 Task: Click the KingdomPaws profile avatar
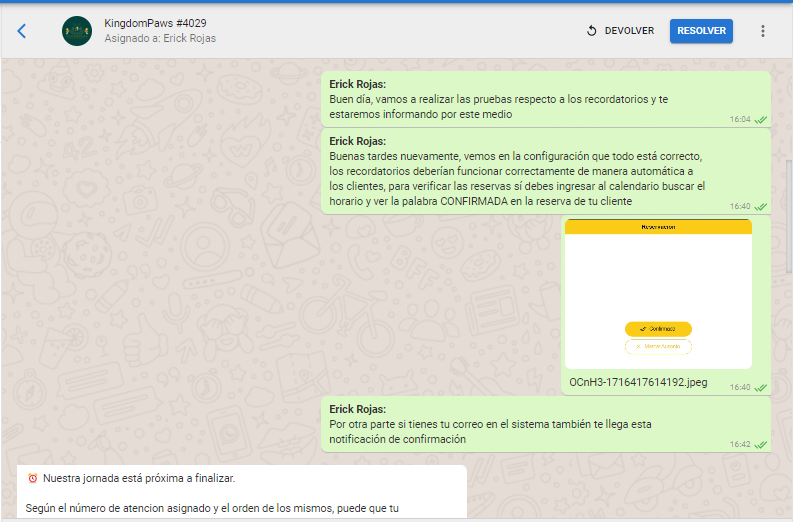[76, 31]
